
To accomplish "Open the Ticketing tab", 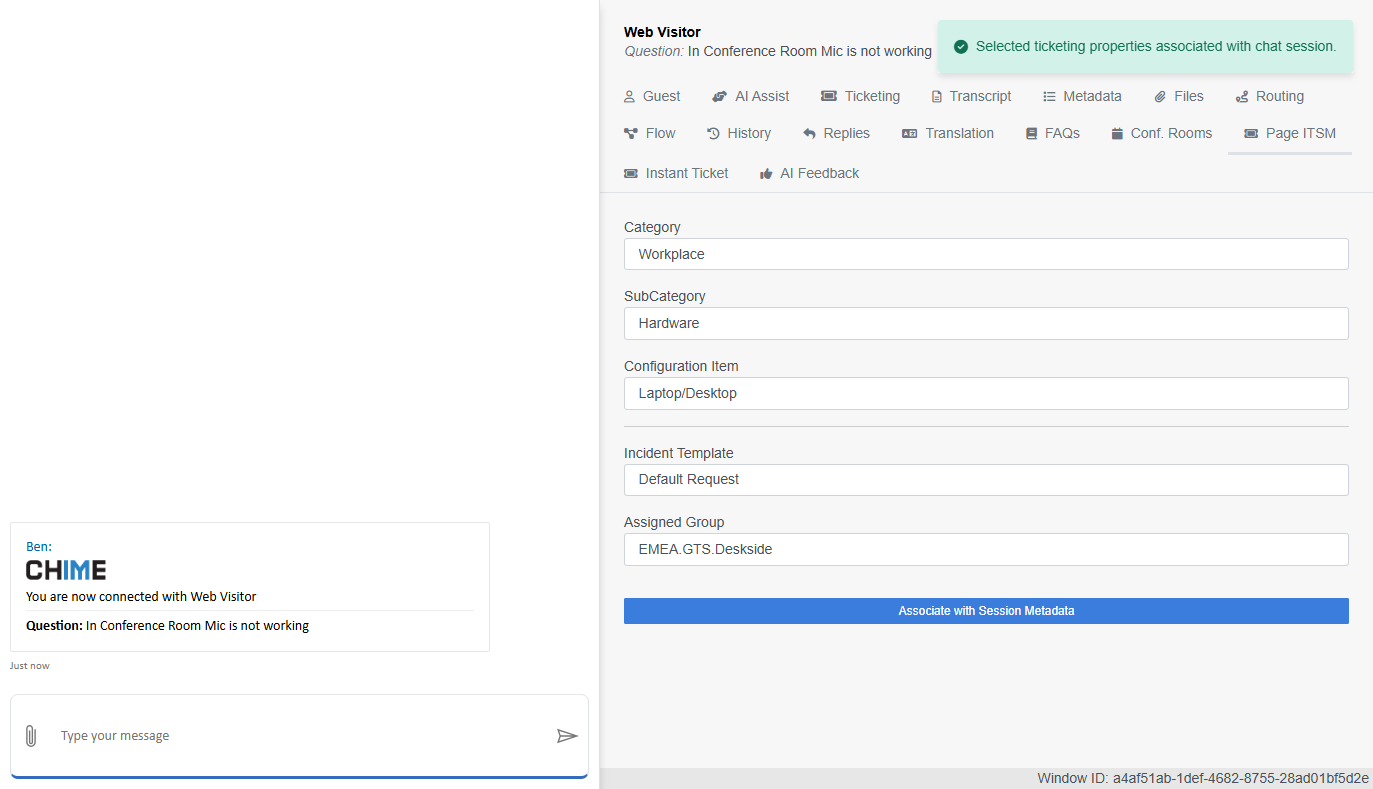I will (860, 97).
